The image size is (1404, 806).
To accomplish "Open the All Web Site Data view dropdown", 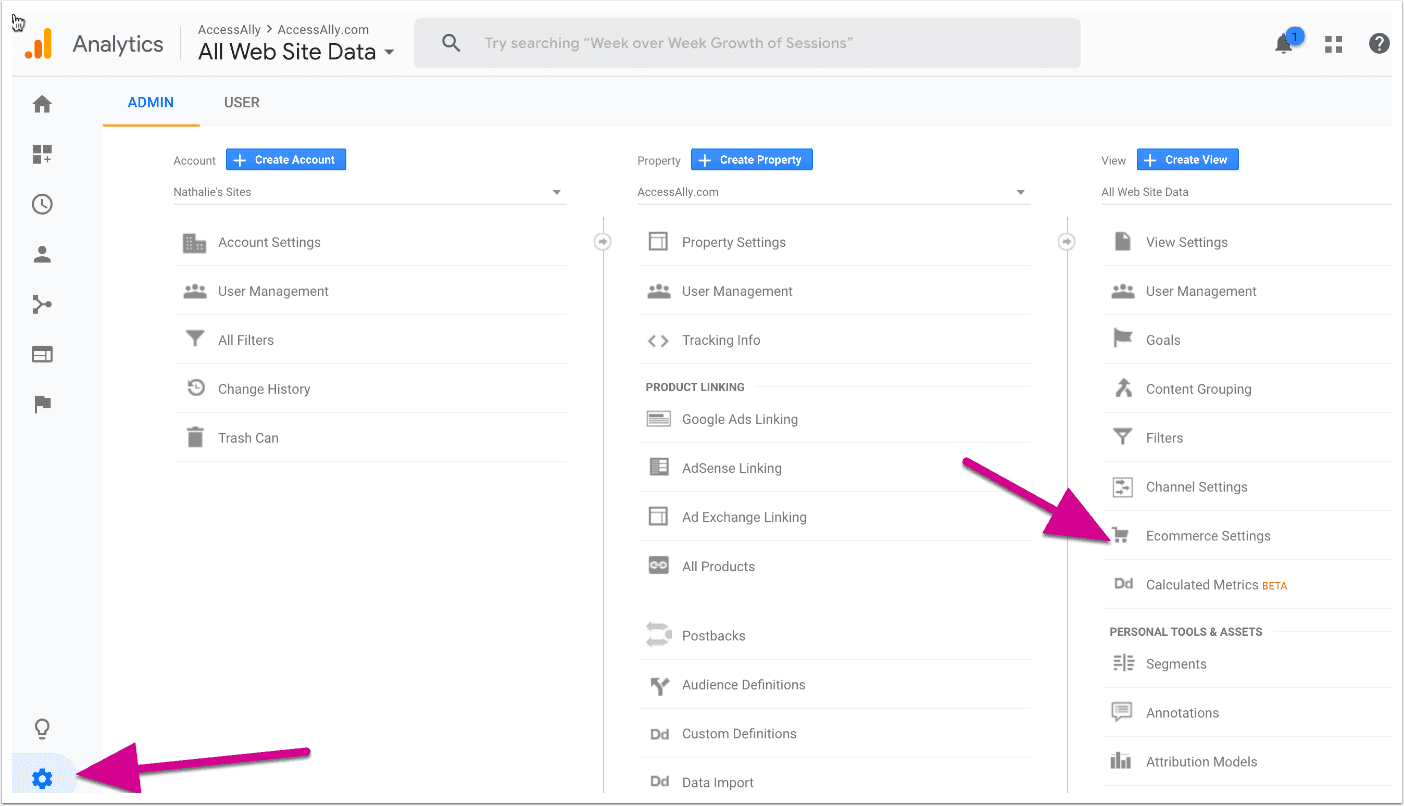I will coord(1246,192).
